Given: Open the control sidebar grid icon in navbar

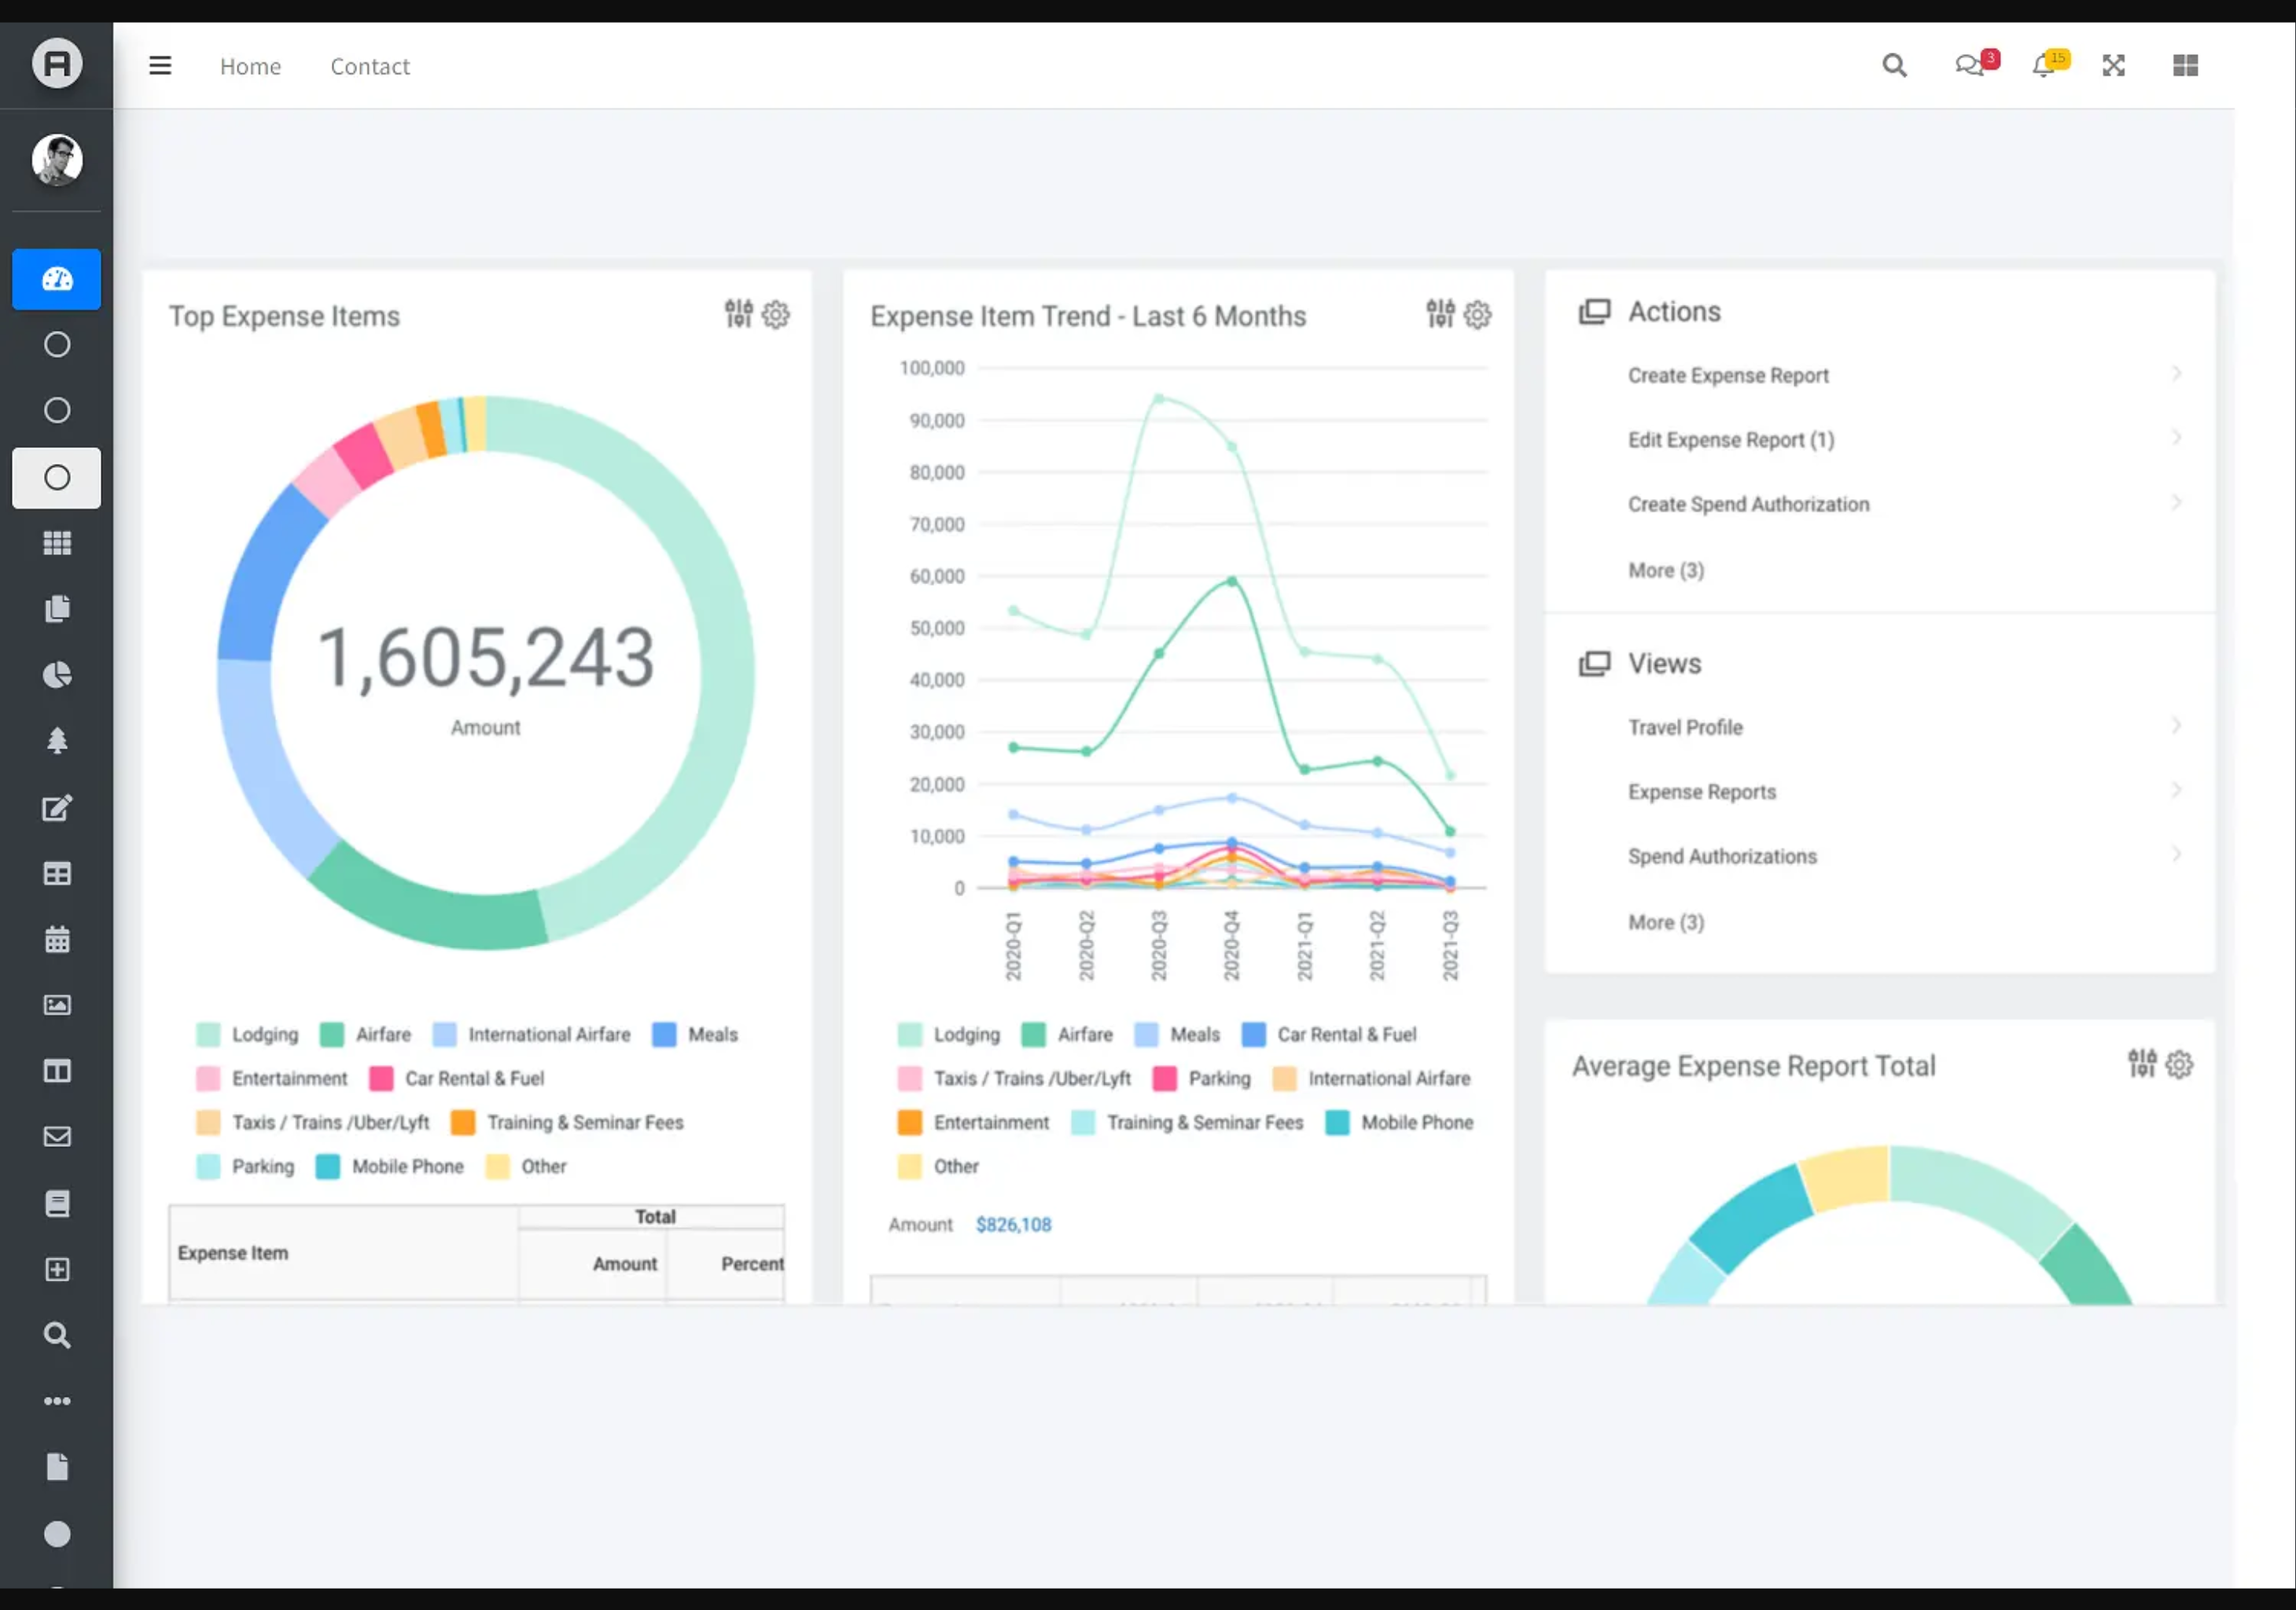Looking at the screenshot, I should point(2186,66).
